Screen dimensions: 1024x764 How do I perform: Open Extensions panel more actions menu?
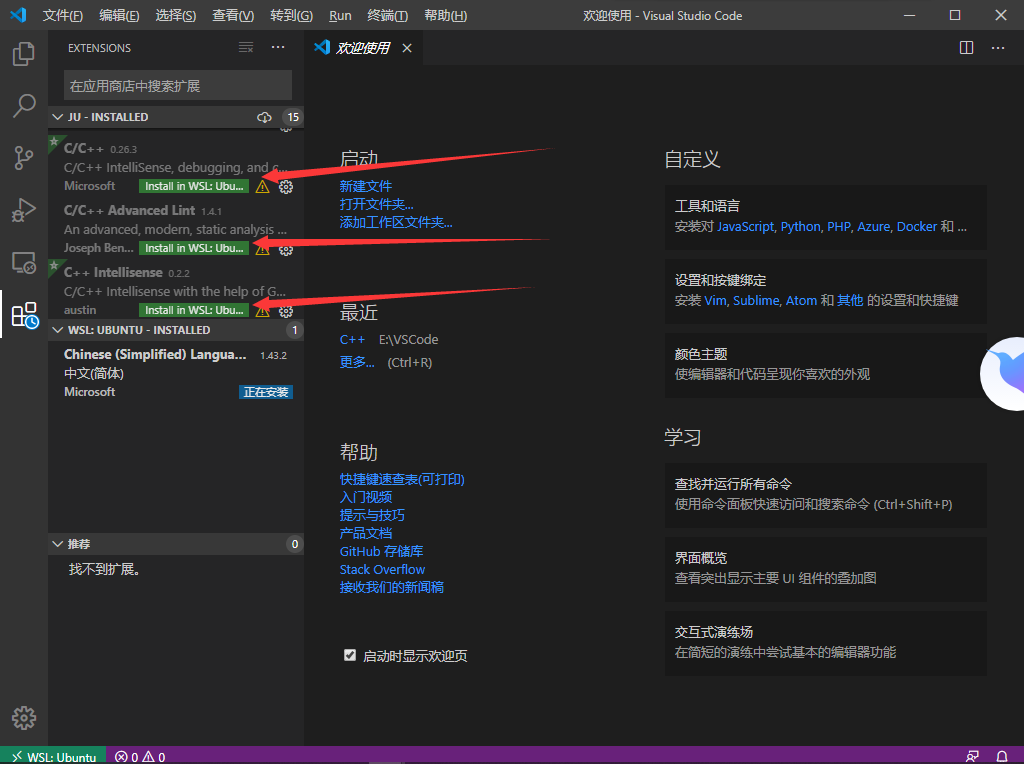[278, 48]
